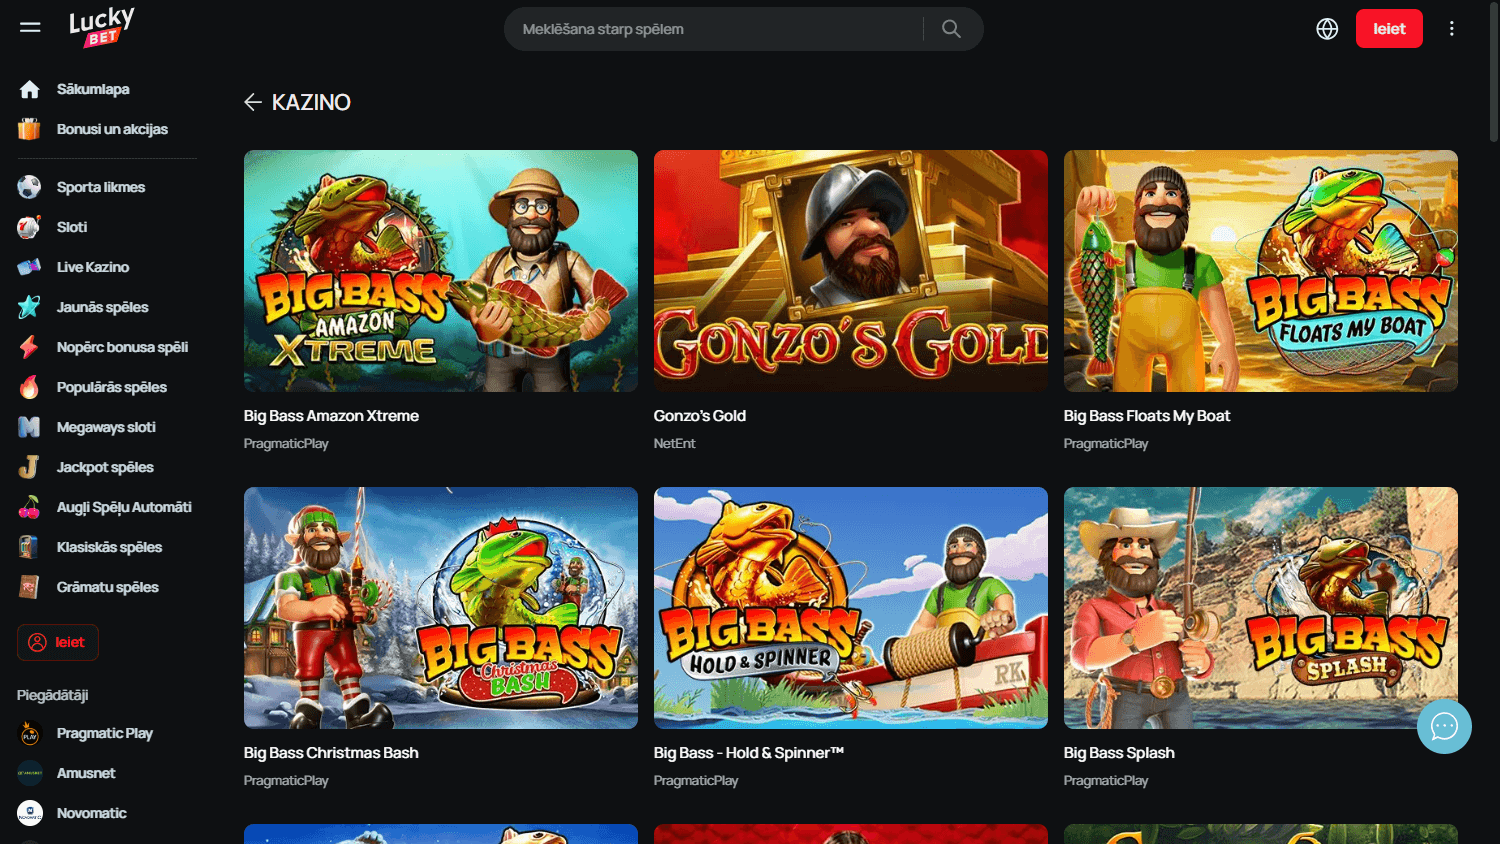Click the Gonzo's Gold title text
This screenshot has width=1500, height=844.
pos(700,416)
